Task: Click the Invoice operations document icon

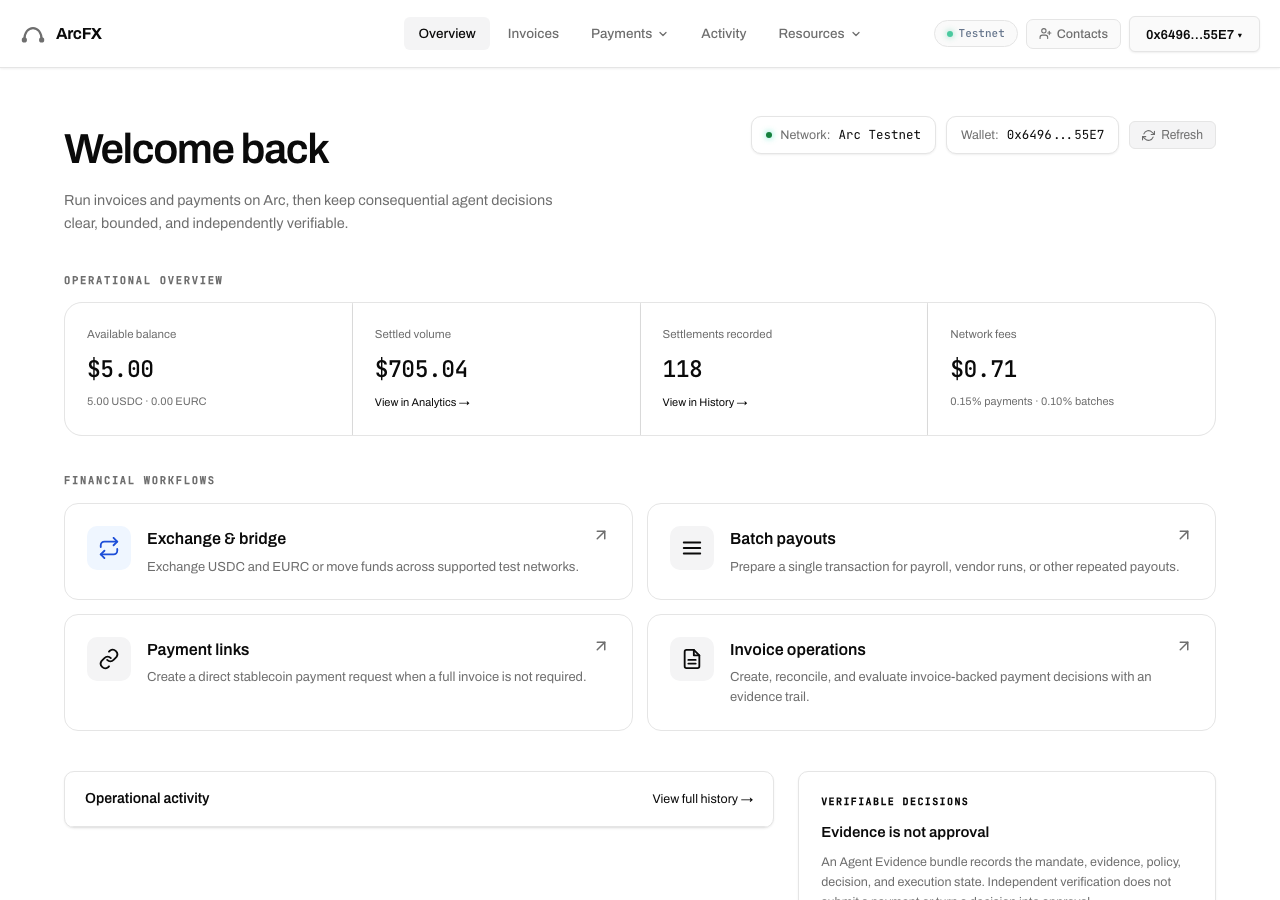Action: coord(692,659)
